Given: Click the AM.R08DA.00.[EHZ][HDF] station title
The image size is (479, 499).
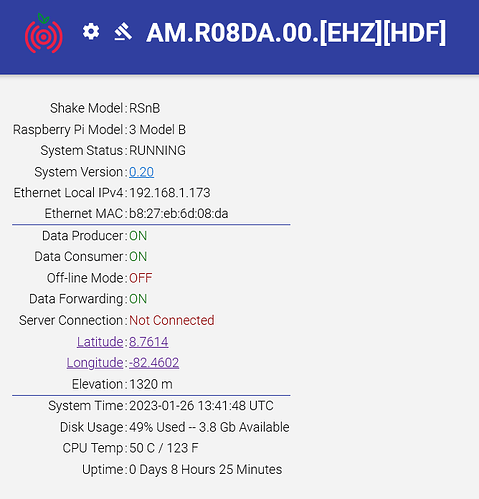Looking at the screenshot, I should click(296, 33).
